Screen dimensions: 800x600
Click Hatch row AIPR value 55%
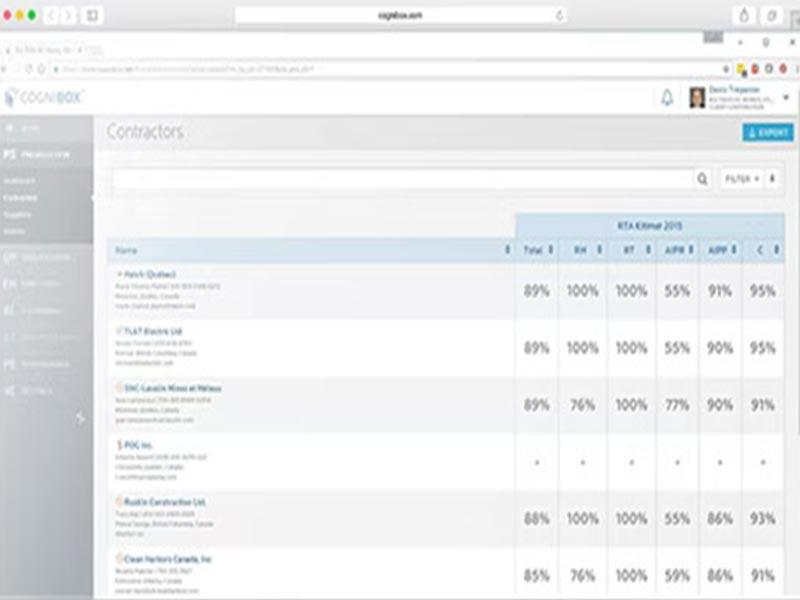[x=677, y=291]
